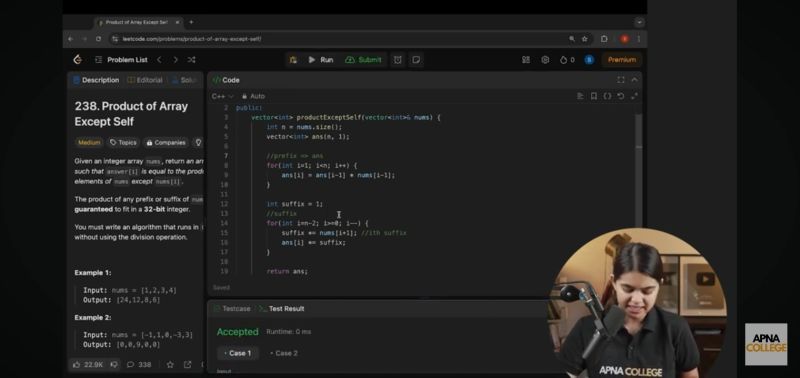Open the debugger icon beside Run

(x=293, y=60)
